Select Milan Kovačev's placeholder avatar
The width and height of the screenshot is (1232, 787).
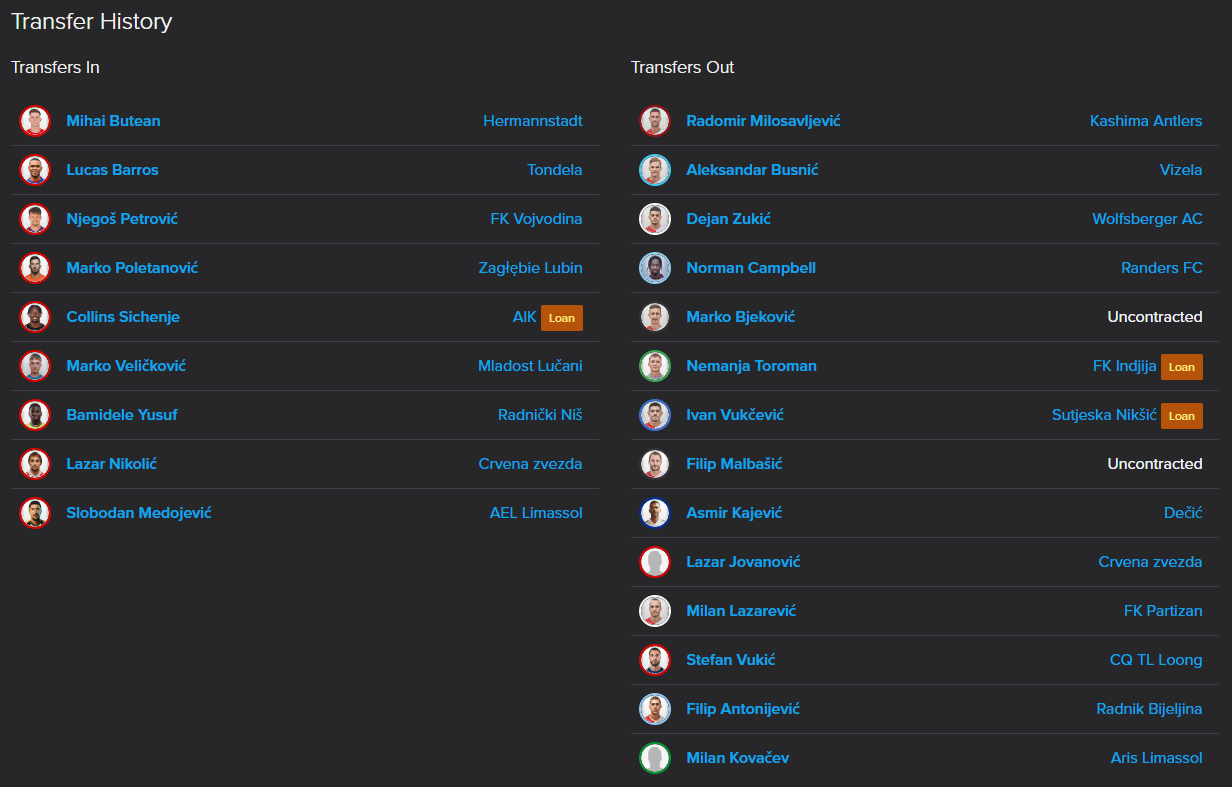point(655,758)
